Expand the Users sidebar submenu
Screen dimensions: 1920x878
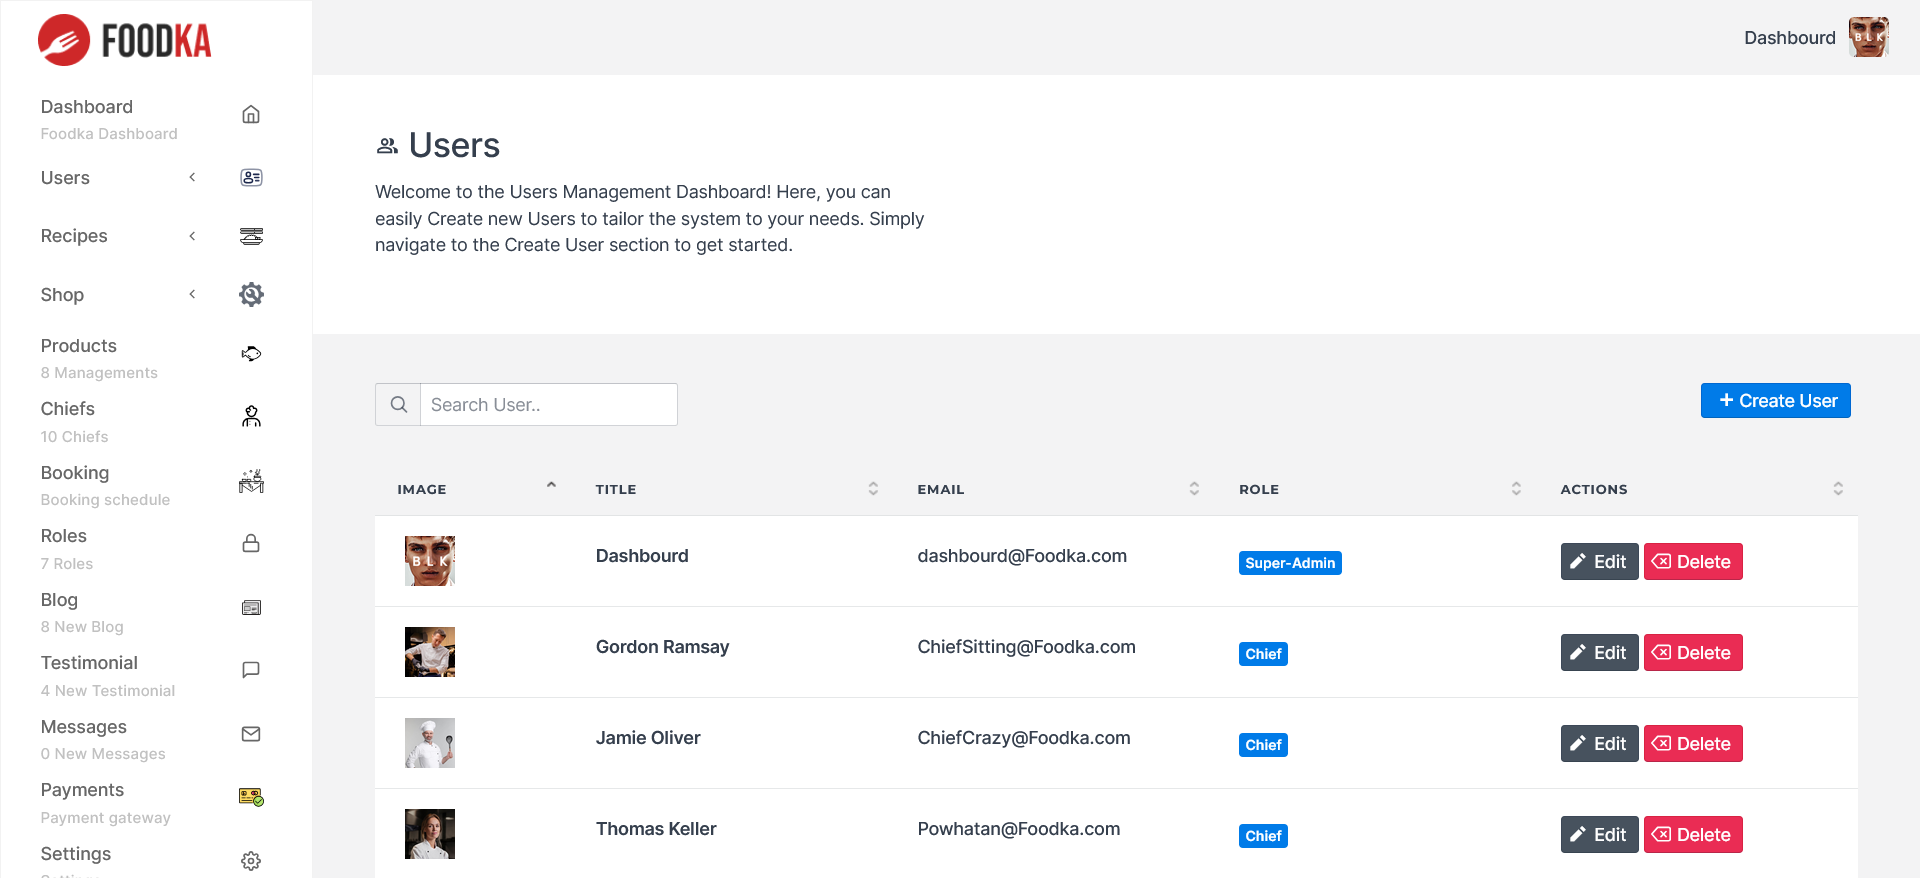tap(192, 178)
